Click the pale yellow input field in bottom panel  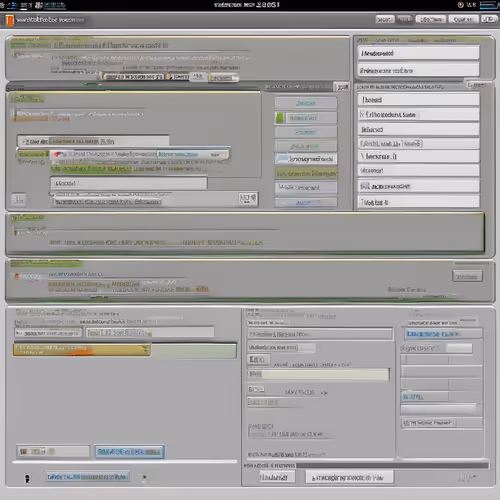[x=318, y=374]
